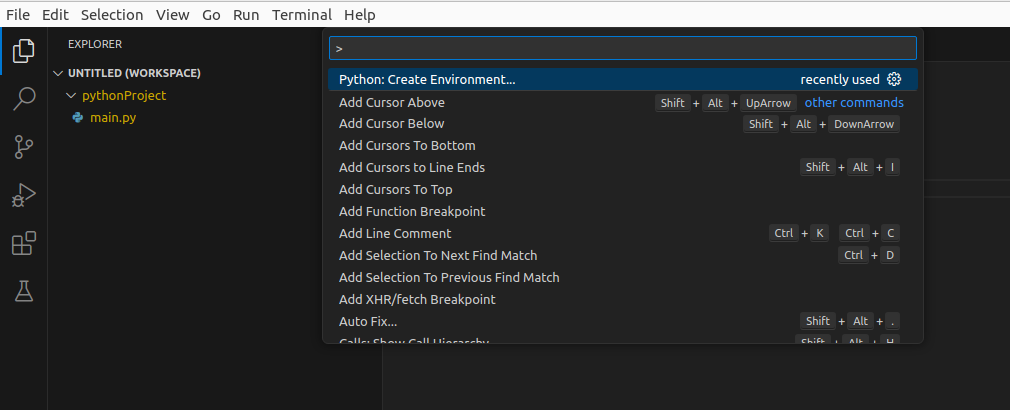Collapse the pythonProject folder
Screen dimensions: 1010x410
click(x=70, y=96)
